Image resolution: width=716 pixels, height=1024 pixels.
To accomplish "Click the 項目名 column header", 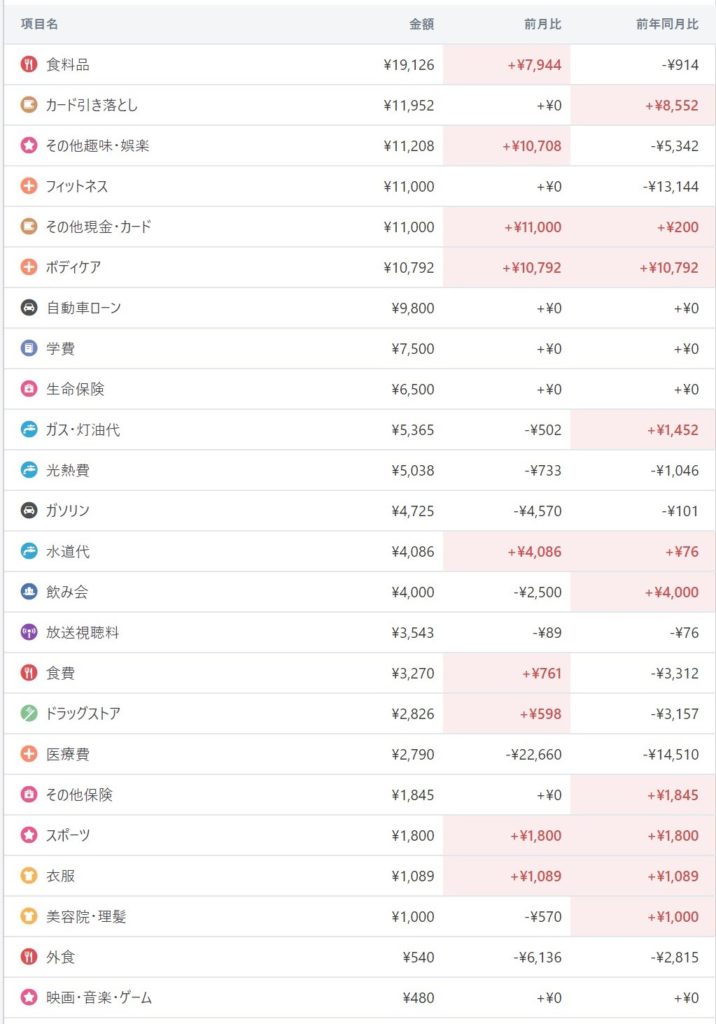I will pyautogui.click(x=40, y=23).
